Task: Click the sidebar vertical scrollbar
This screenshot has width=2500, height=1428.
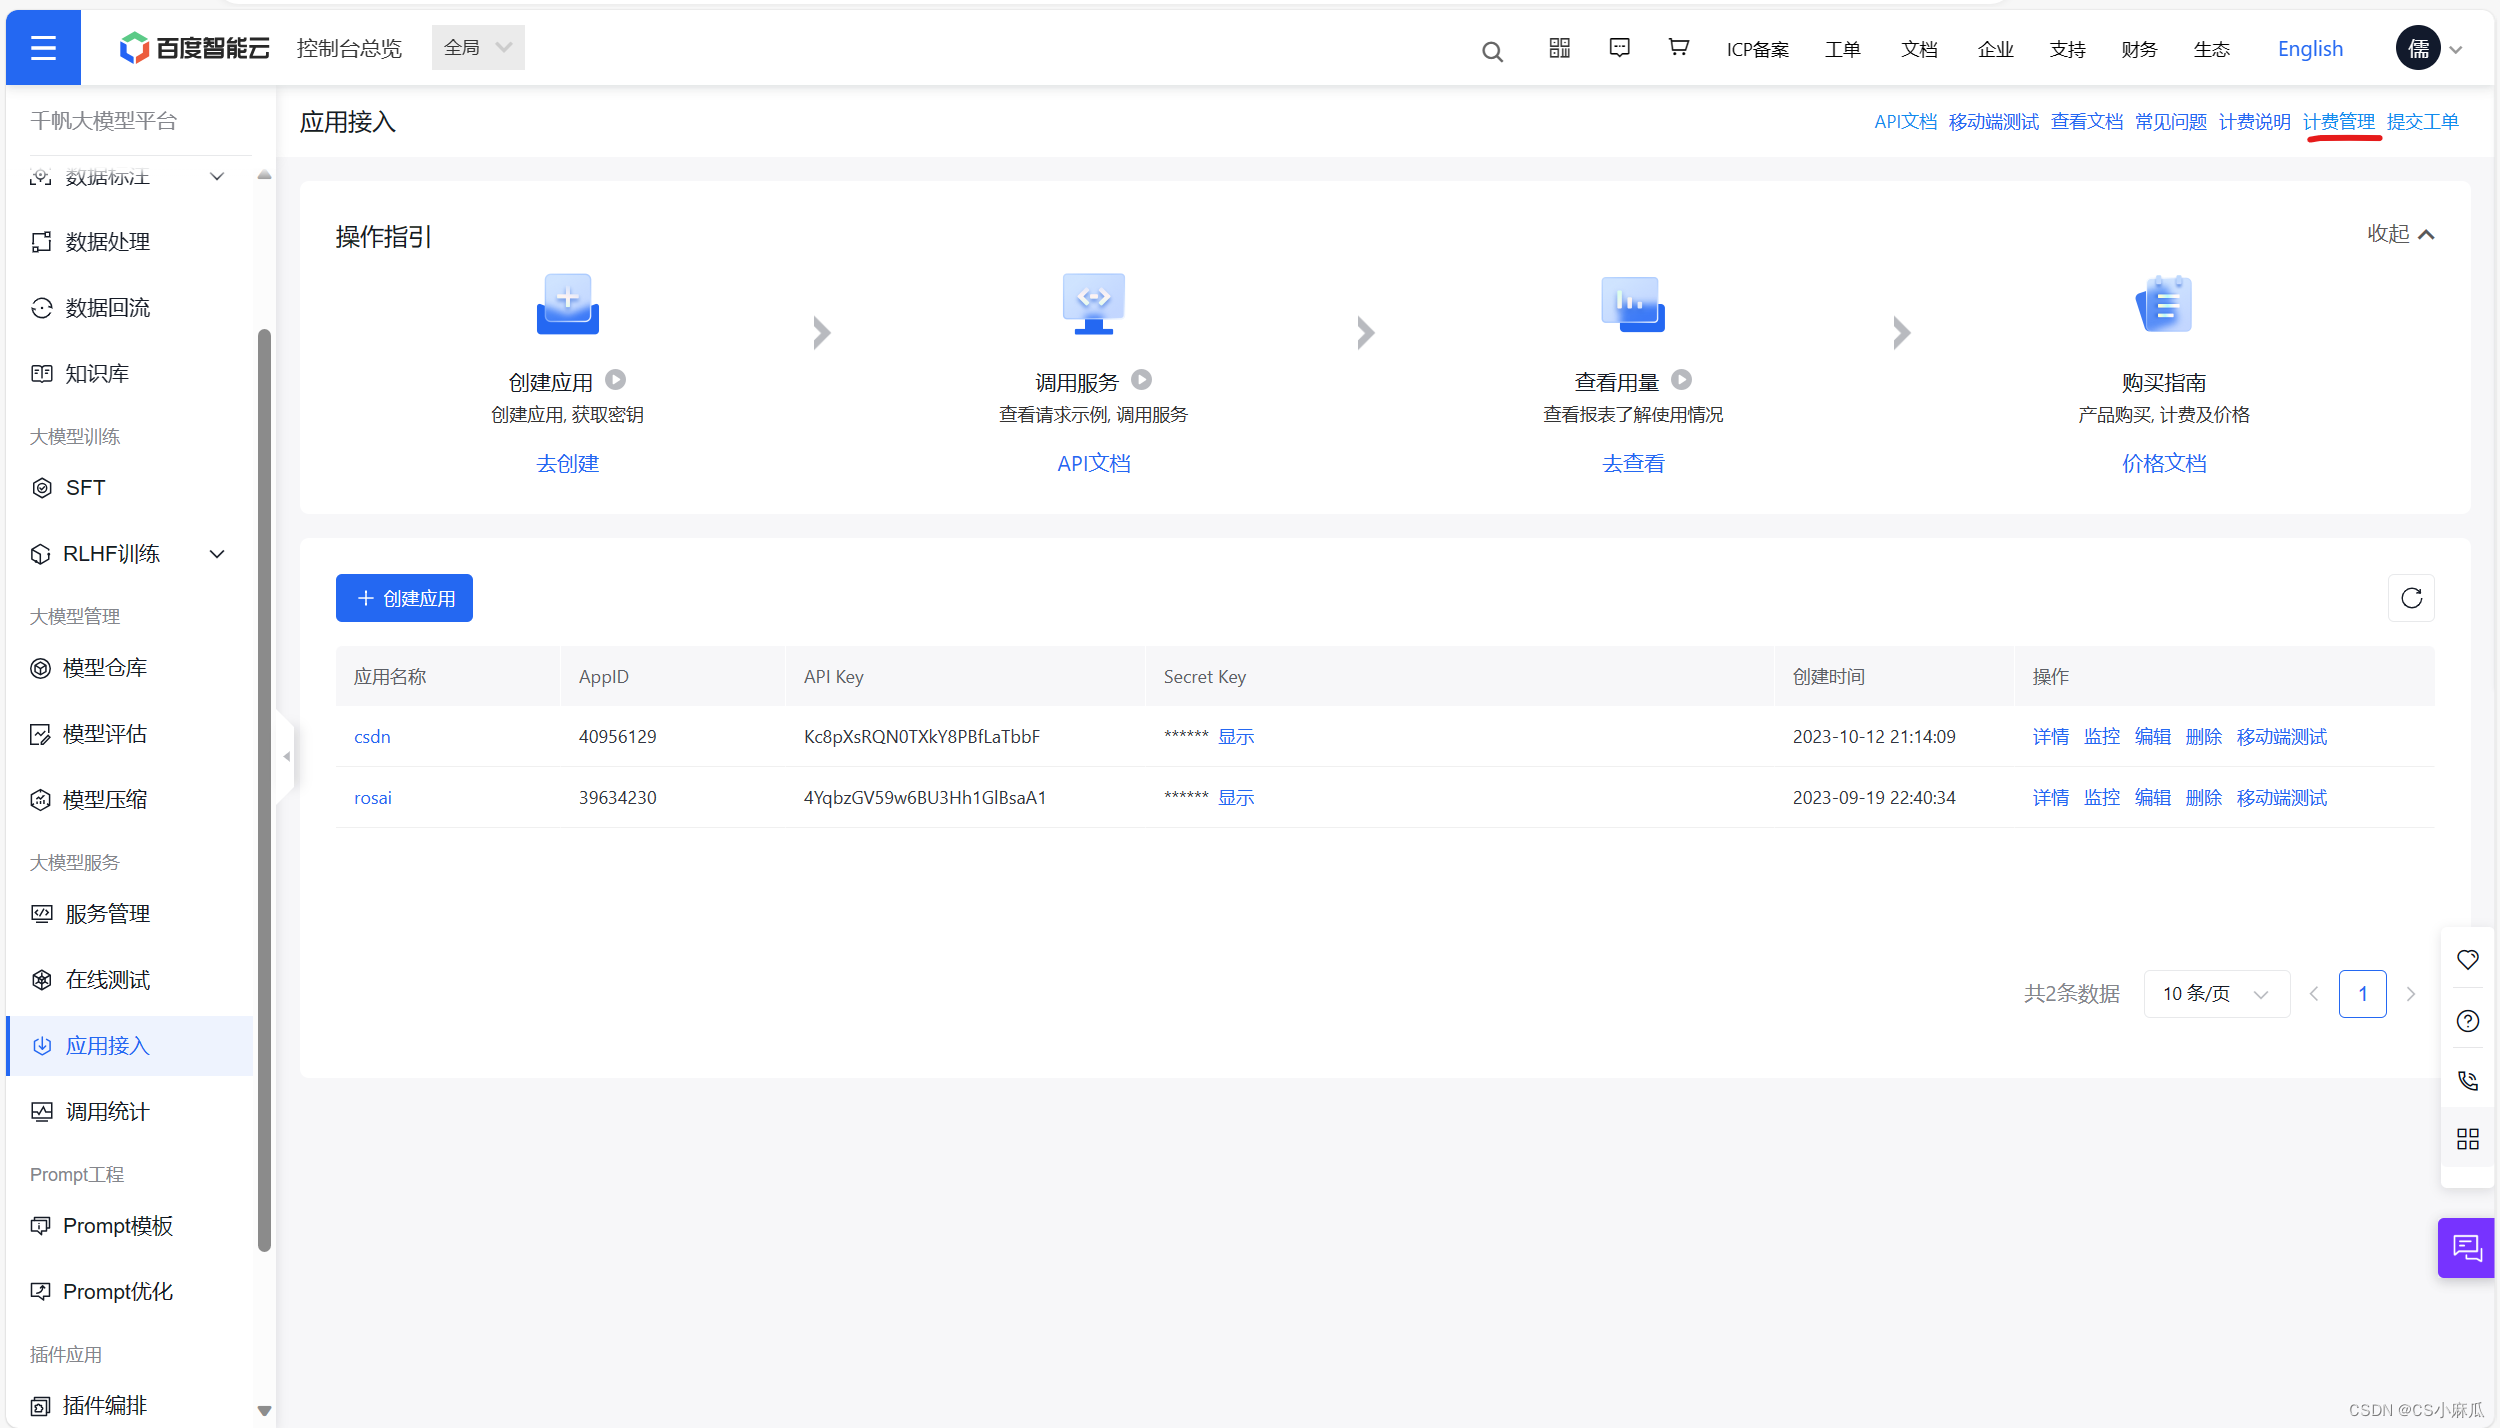Action: click(264, 790)
